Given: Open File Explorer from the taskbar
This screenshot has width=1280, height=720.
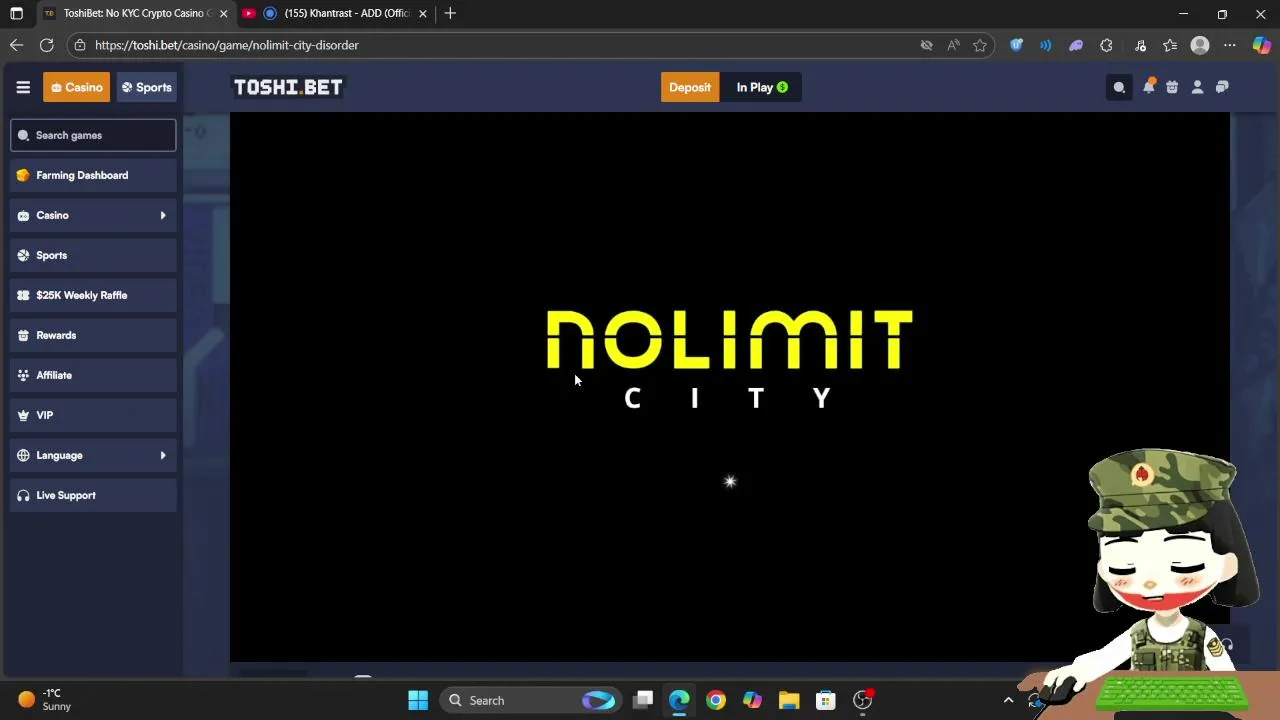Looking at the screenshot, I should tap(789, 700).
